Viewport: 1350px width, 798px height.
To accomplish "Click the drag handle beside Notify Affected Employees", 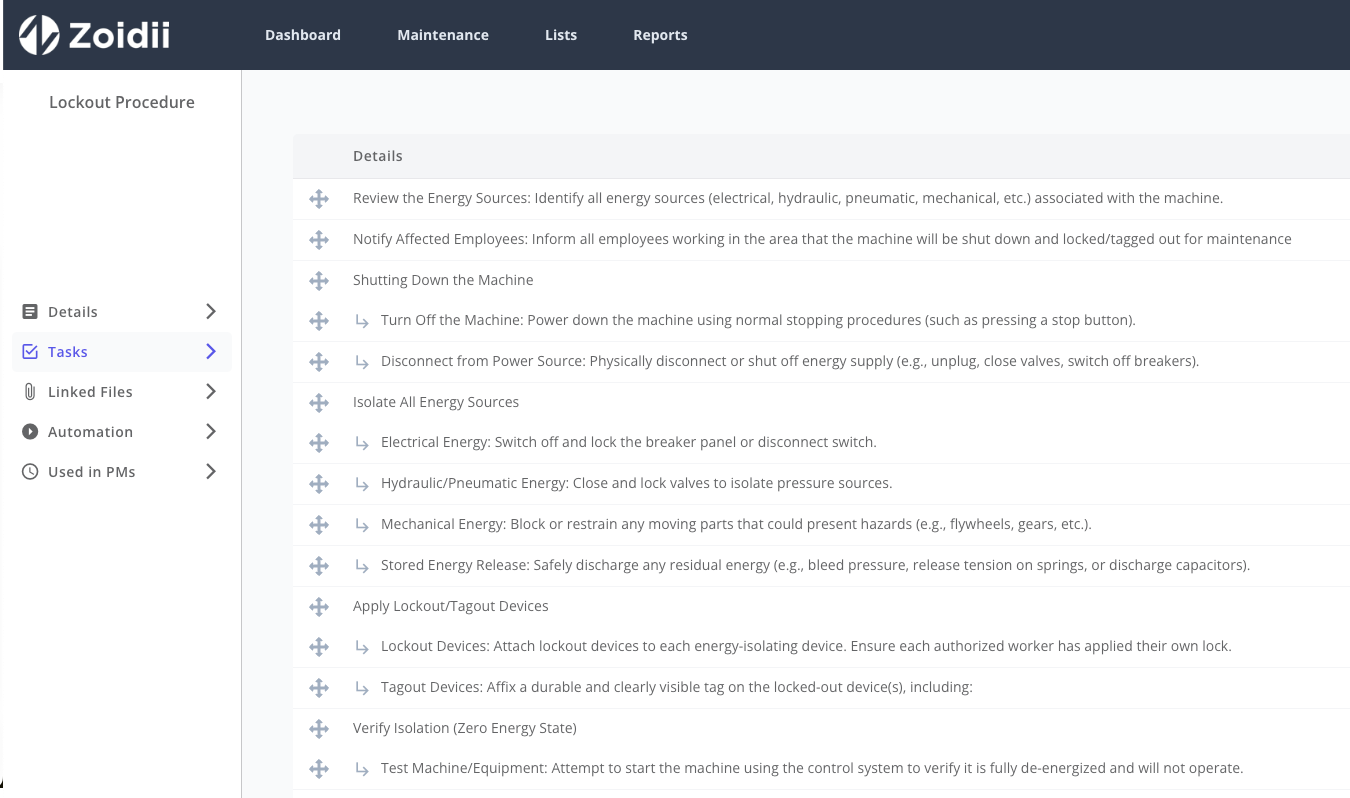I will (319, 240).
